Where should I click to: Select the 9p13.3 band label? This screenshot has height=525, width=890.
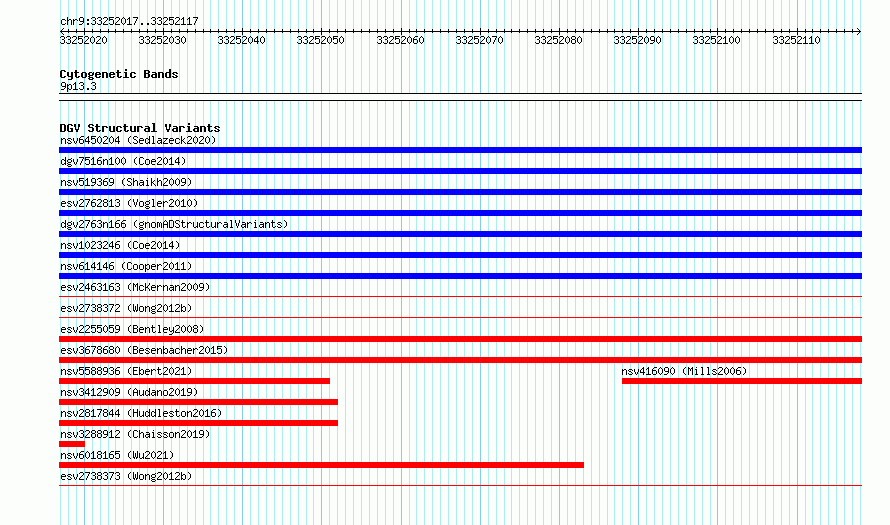78,86
